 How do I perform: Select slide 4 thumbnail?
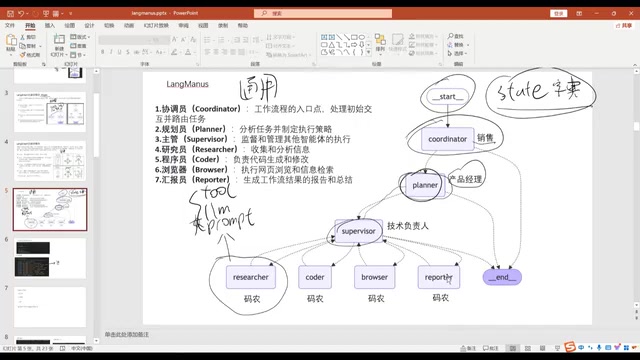(x=50, y=161)
